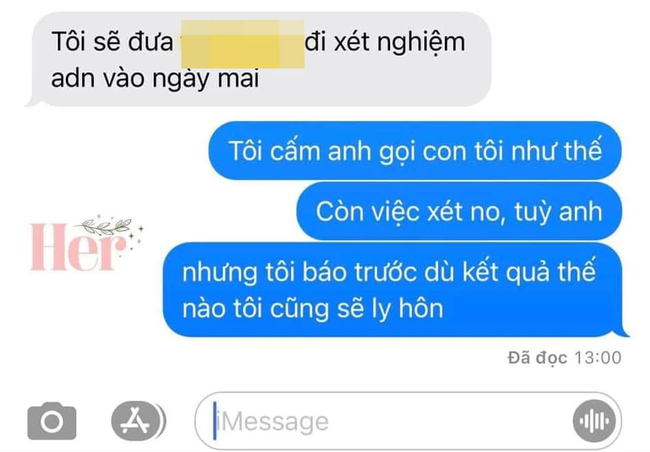Select the bubble "Tôi cấm anh gọi con tôi như thế"

point(415,151)
